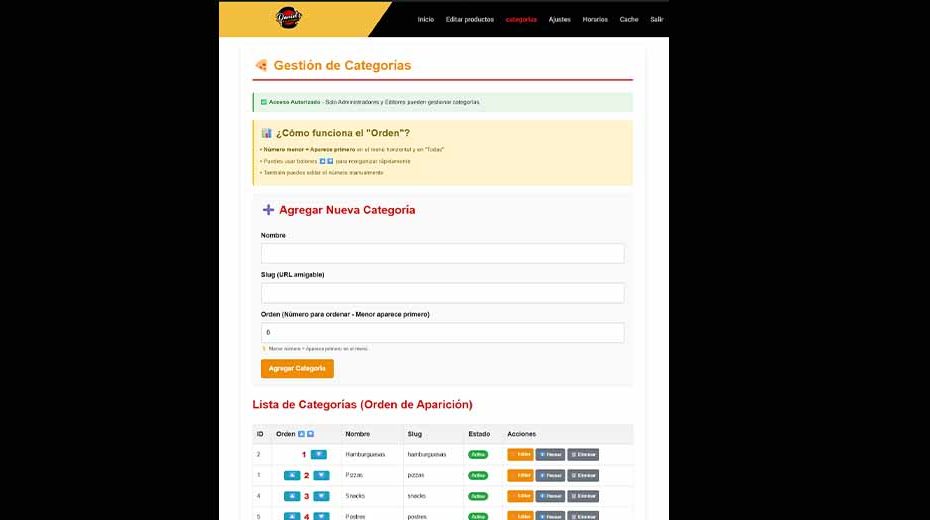Move Hamburguesas down in order

(319, 454)
